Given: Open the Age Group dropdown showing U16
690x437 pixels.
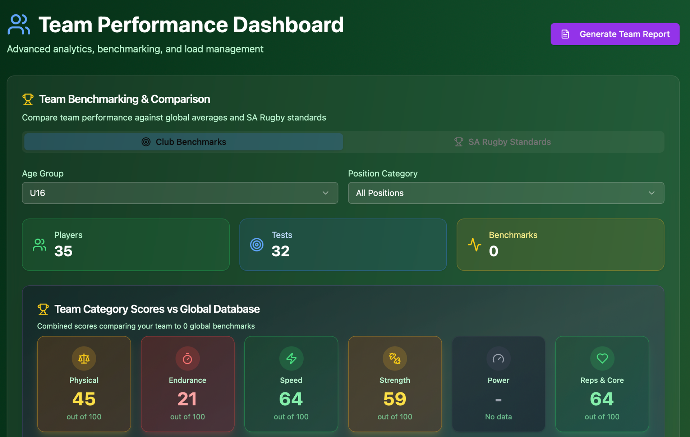Looking at the screenshot, I should click(x=180, y=193).
